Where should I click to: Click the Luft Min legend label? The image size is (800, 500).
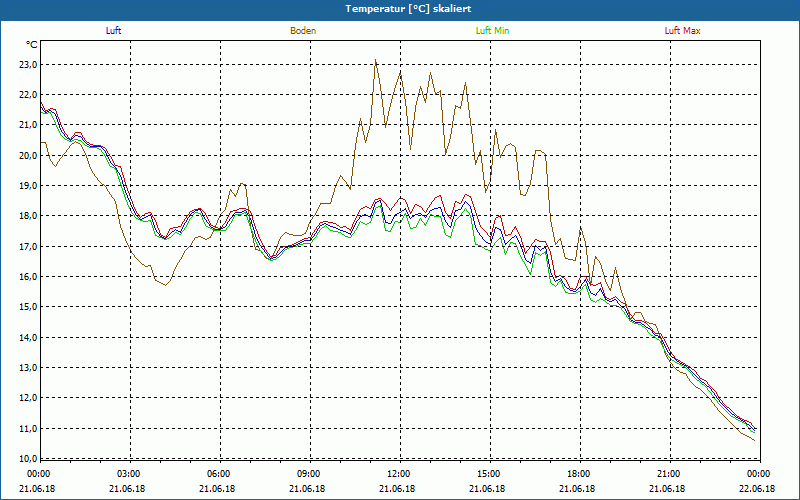492,31
